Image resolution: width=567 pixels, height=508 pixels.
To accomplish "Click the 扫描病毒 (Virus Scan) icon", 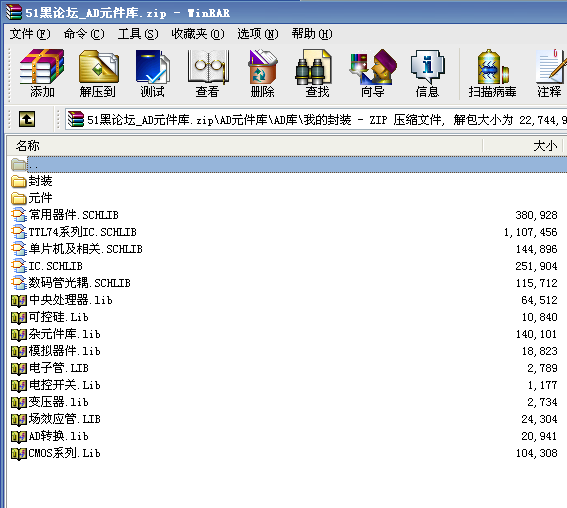I will click(x=493, y=67).
